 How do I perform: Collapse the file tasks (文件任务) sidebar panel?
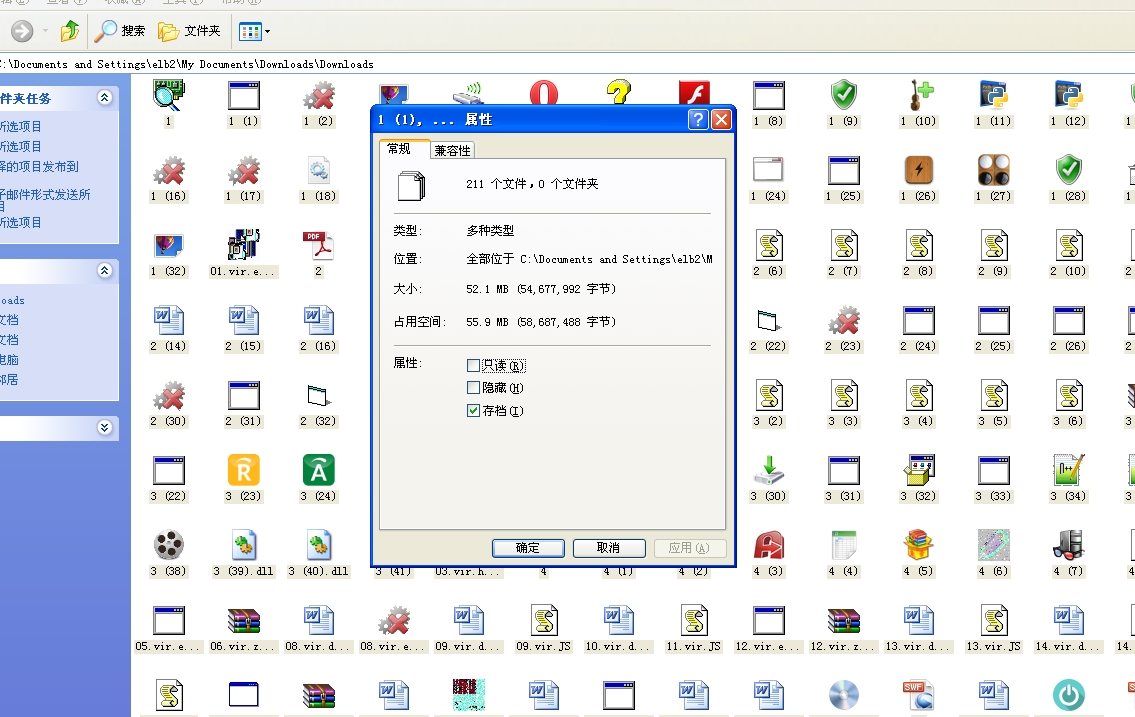[105, 98]
